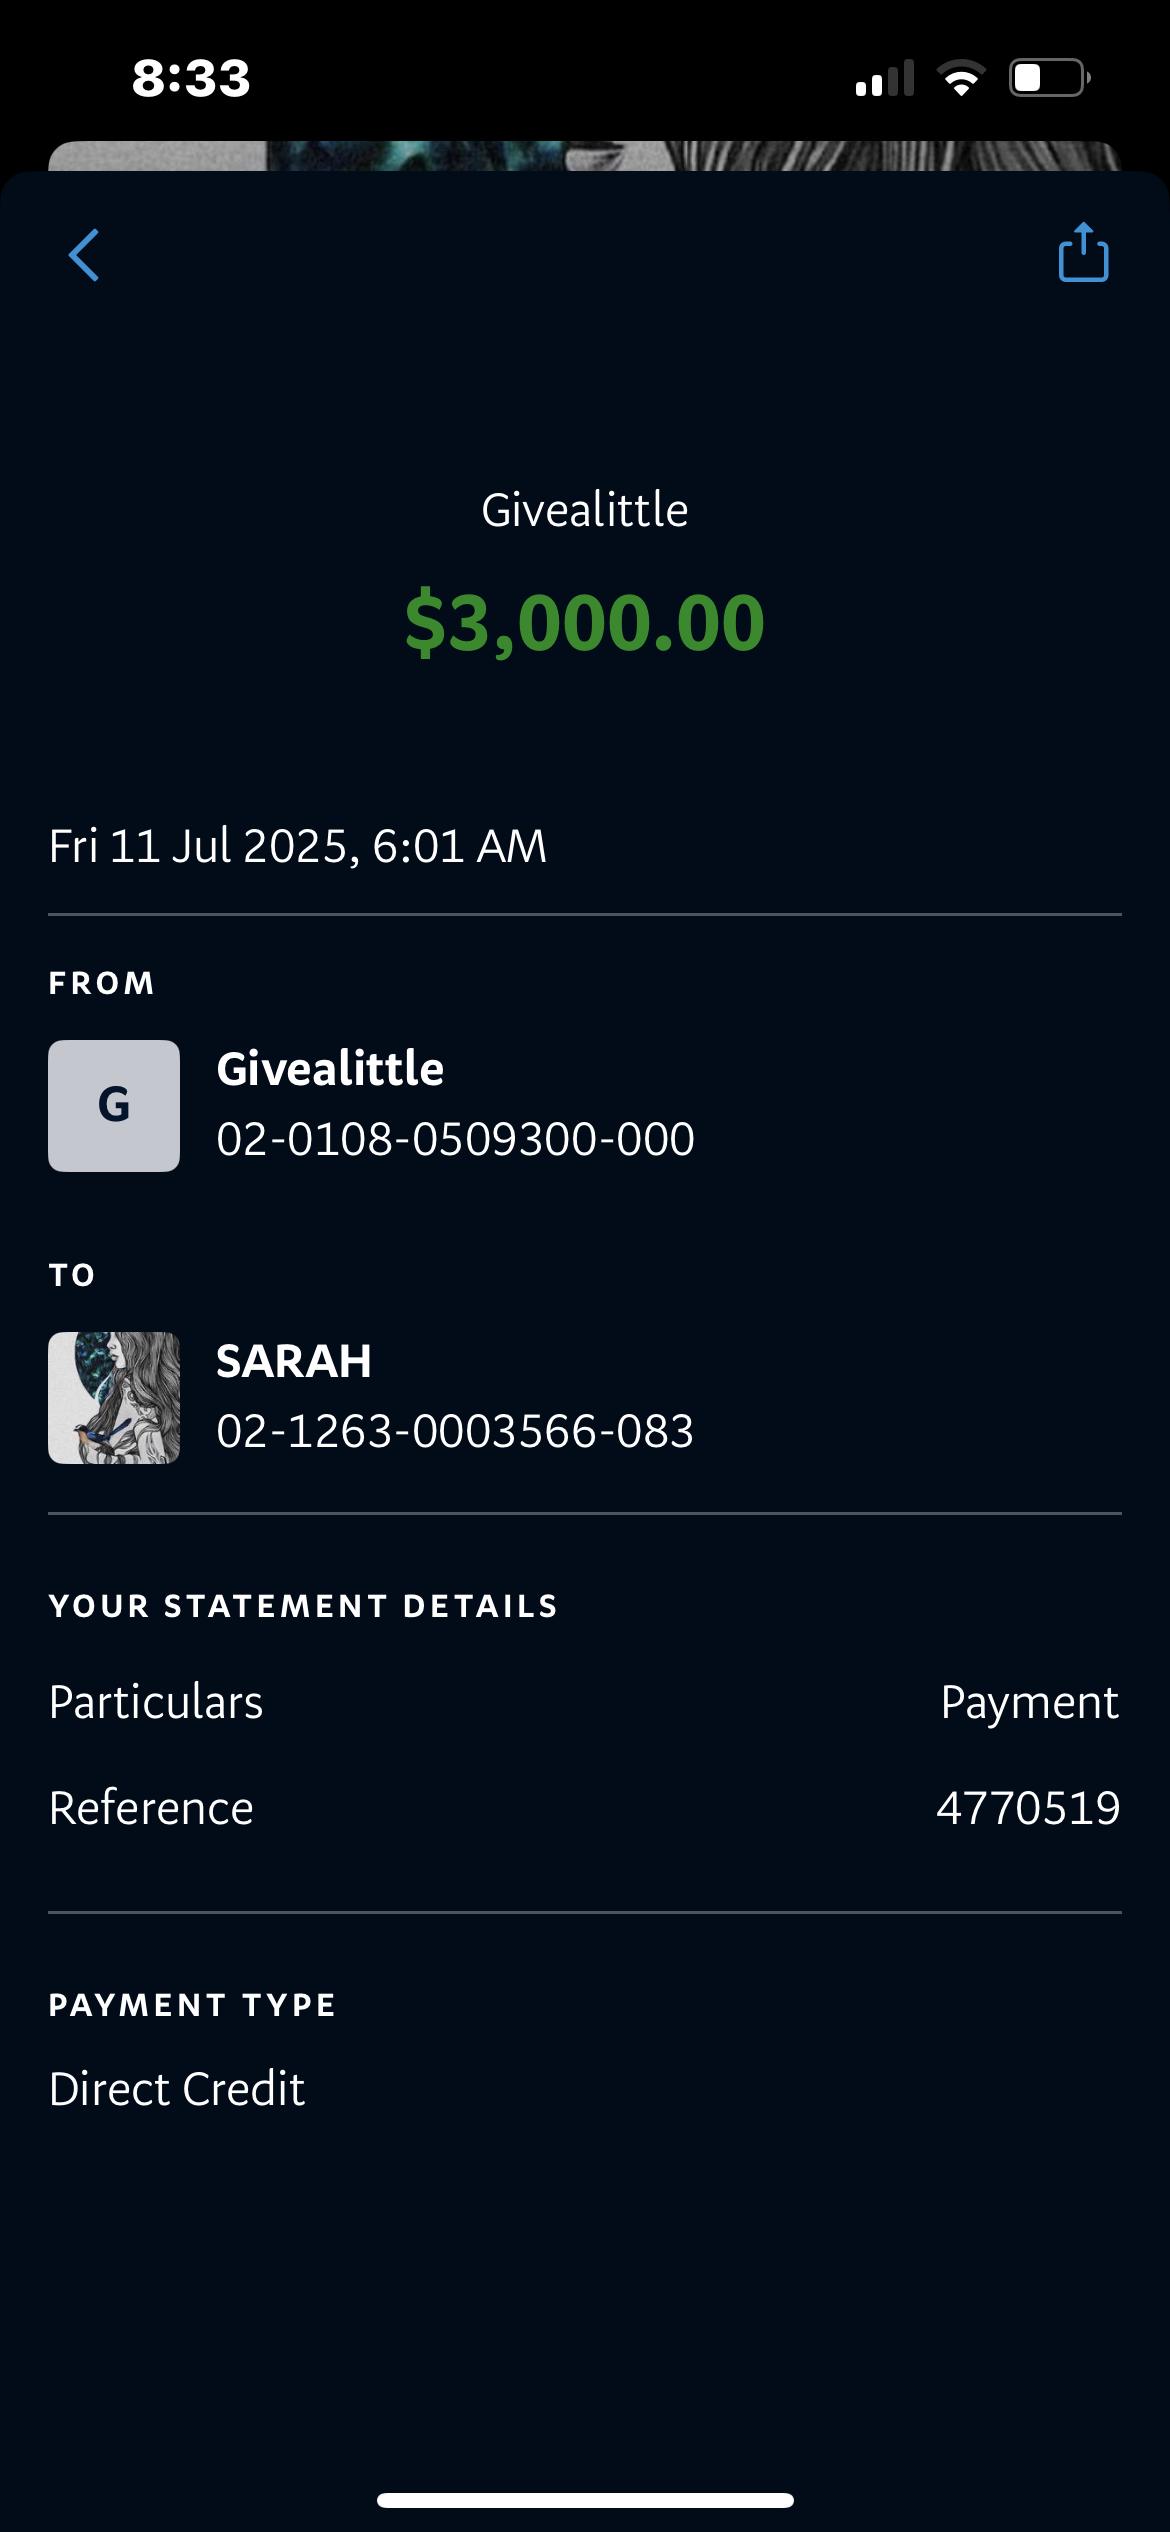The image size is (1170, 2532).
Task: Tap the back chevron arrow
Action: [x=84, y=255]
